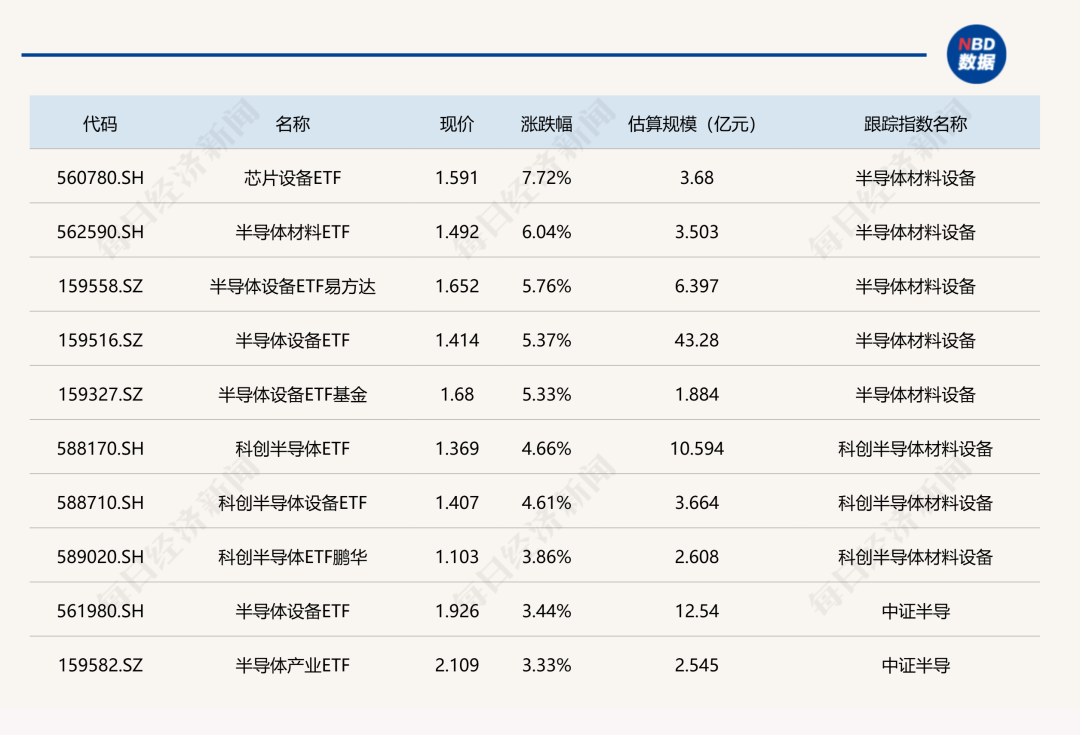Open the 半导体产业ETF entry
This screenshot has width=1080, height=735.
click(x=293, y=665)
